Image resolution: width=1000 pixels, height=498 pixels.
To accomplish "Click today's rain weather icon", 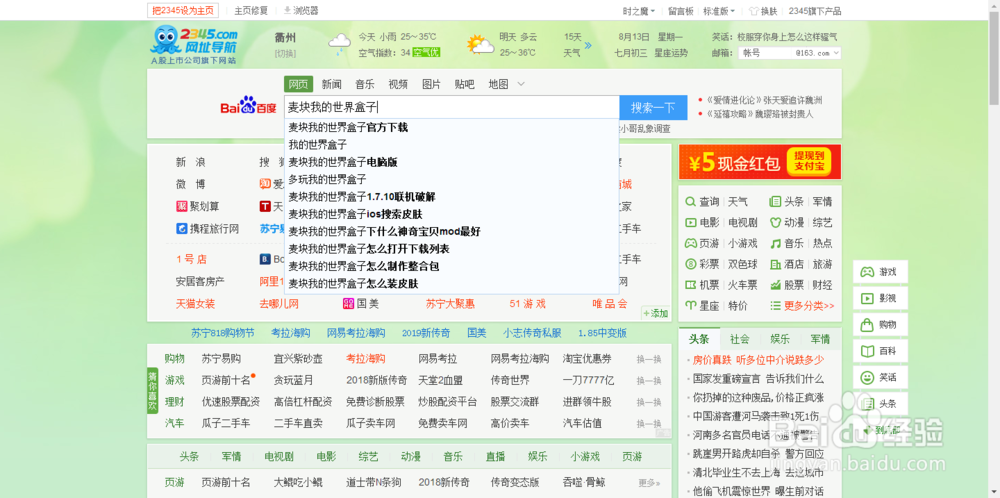I will pyautogui.click(x=339, y=43).
